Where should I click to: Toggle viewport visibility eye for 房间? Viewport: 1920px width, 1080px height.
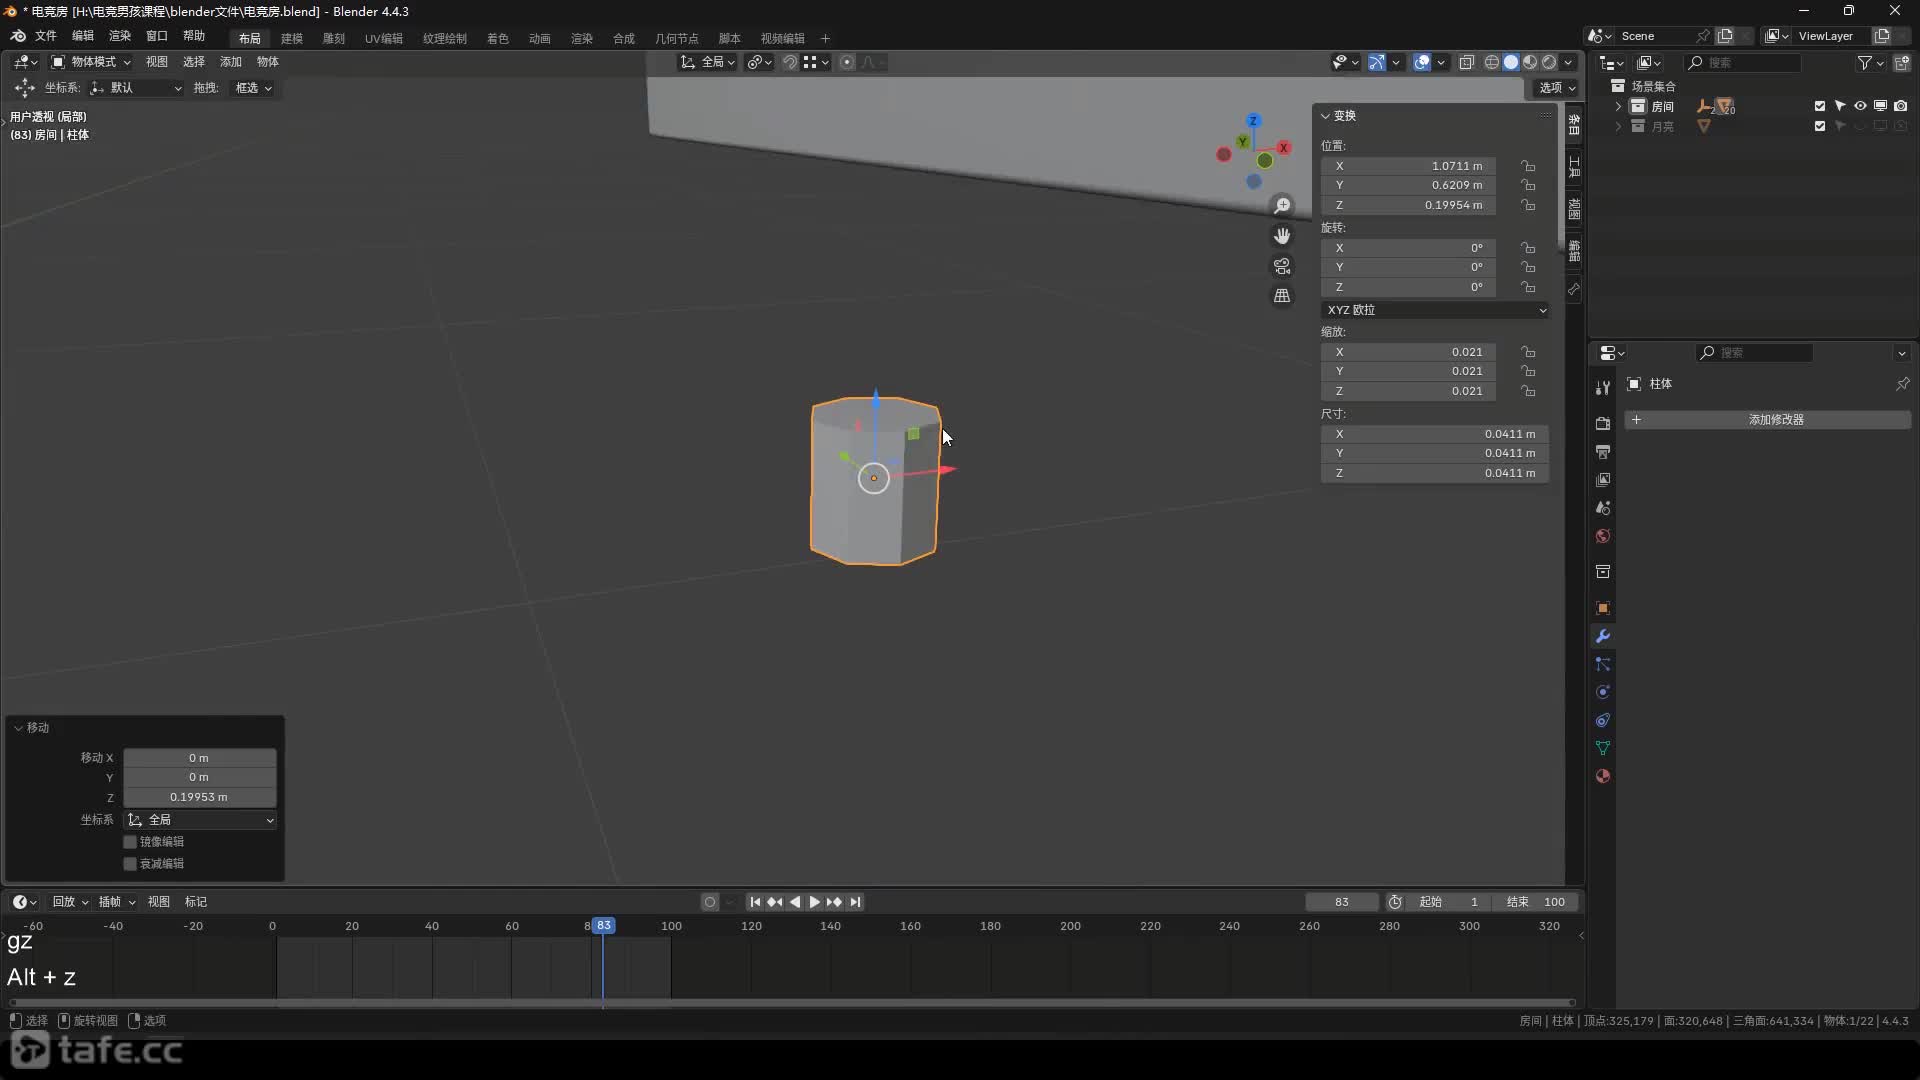1860,106
